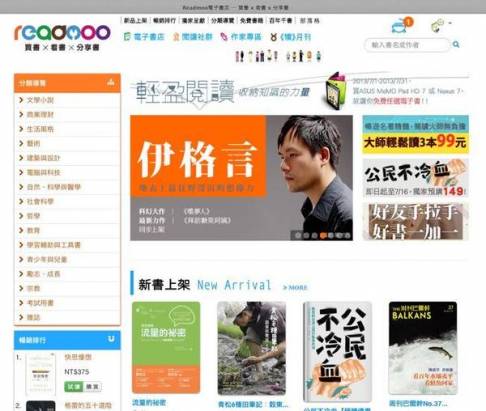Select 新品上架 in the top menu
This screenshot has height=411, width=486.
[135, 21]
